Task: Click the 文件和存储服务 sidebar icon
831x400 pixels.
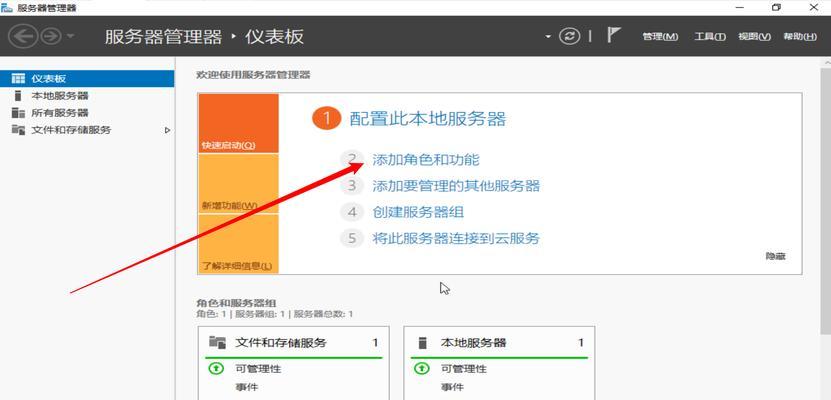Action: (19, 130)
